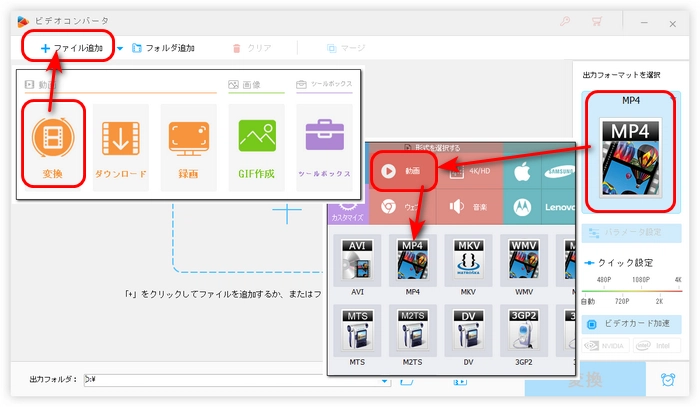
Task: Switch to the 音楽 format tab
Action: pos(468,206)
